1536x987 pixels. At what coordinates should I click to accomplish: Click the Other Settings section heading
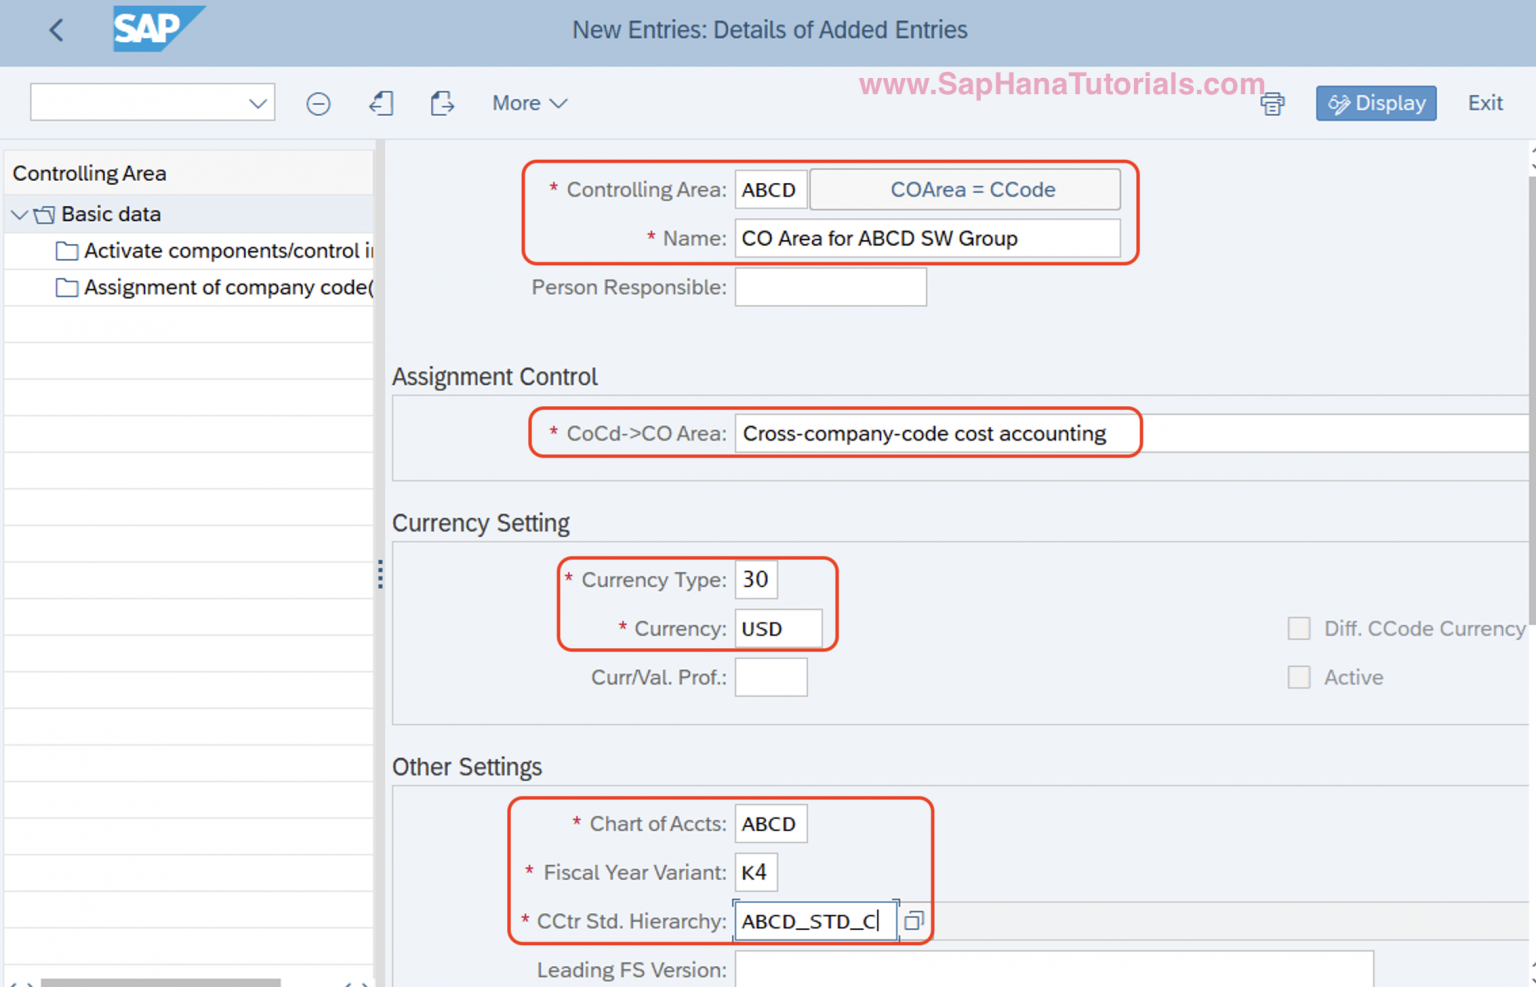click(467, 767)
